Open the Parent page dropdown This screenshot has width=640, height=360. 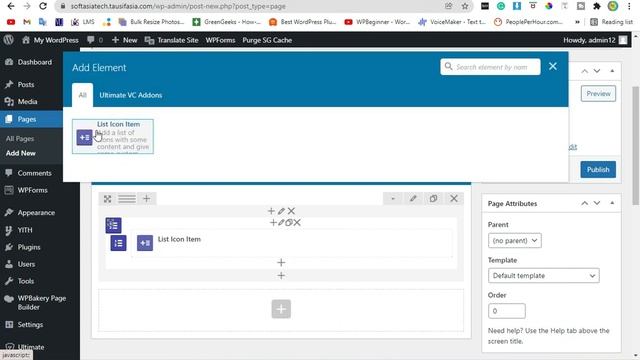pyautogui.click(x=515, y=240)
